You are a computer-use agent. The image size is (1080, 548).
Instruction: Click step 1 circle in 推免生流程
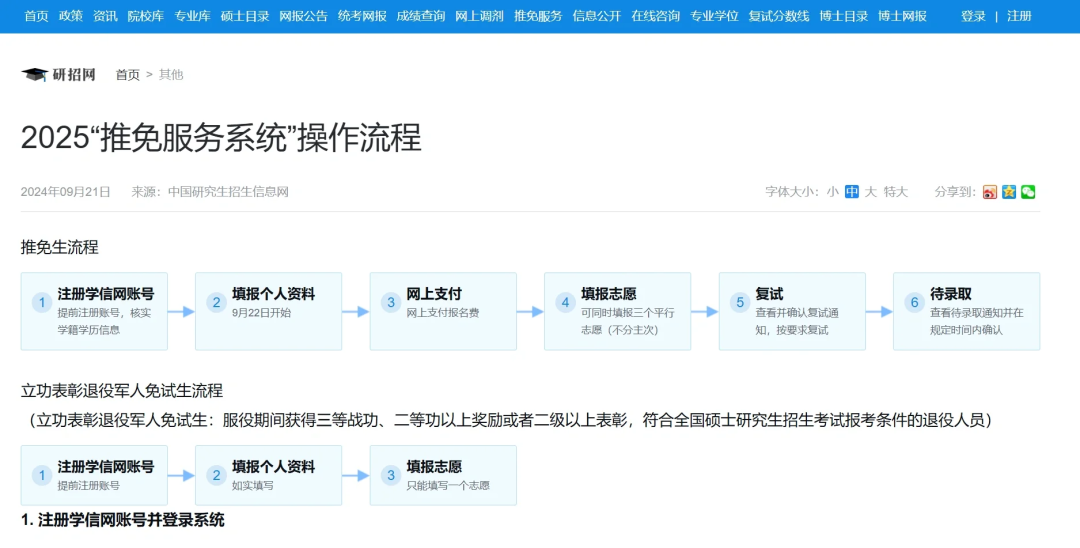click(42, 303)
